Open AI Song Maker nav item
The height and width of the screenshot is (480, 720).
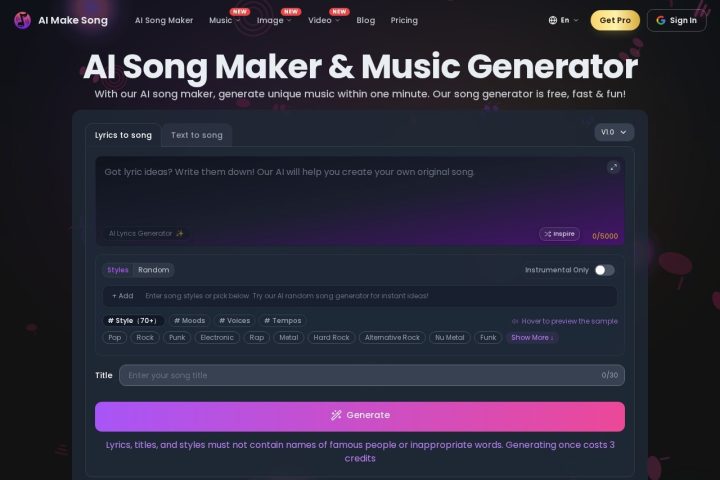pyautogui.click(x=164, y=20)
